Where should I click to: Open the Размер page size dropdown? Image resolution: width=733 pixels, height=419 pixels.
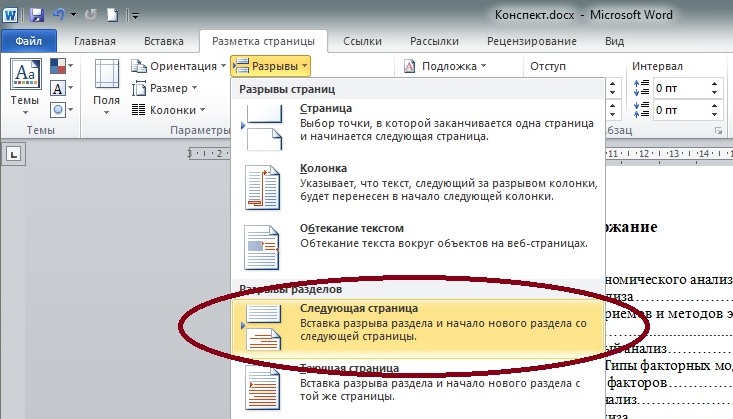pos(165,88)
